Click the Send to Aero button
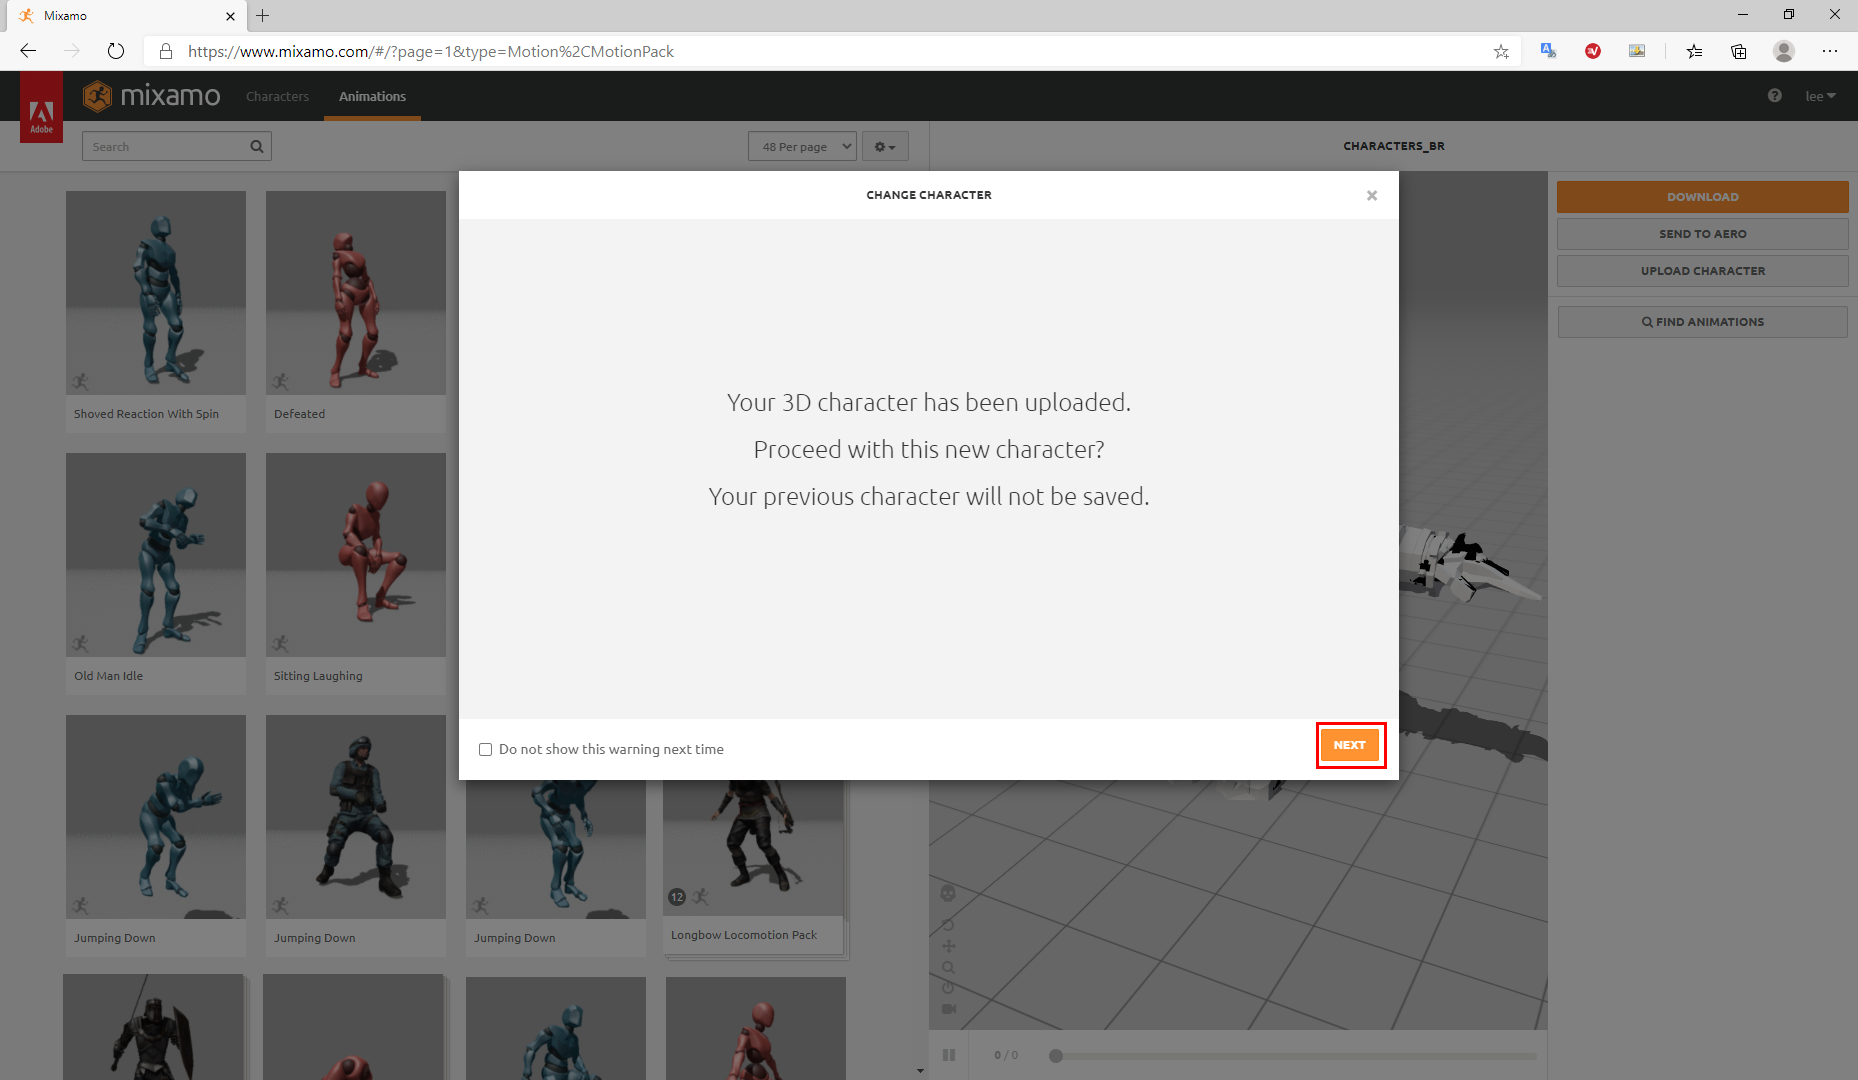Image resolution: width=1858 pixels, height=1080 pixels. coord(1702,234)
